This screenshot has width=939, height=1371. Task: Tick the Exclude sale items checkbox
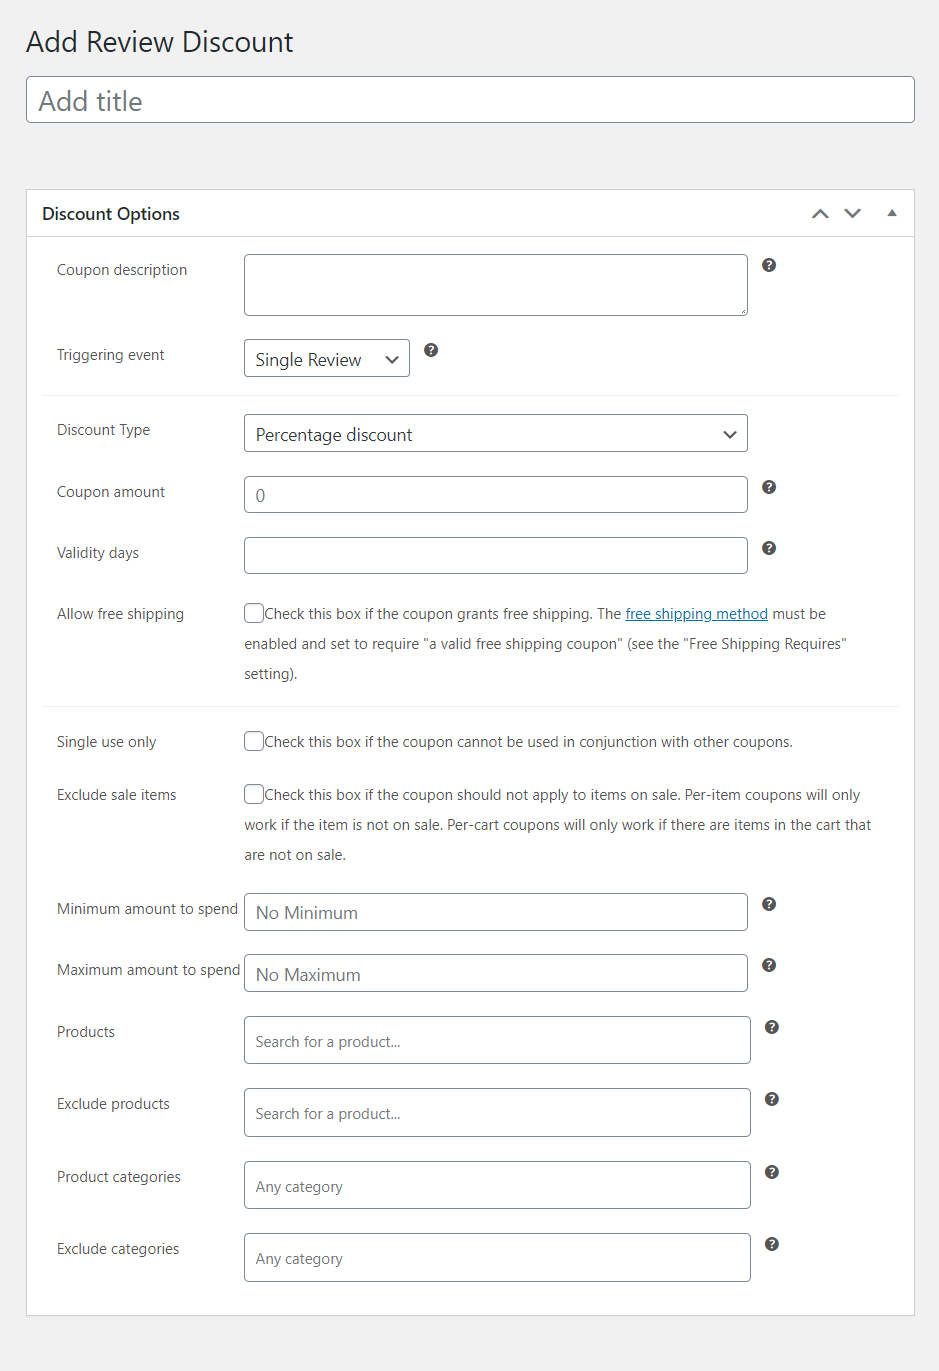(x=254, y=794)
